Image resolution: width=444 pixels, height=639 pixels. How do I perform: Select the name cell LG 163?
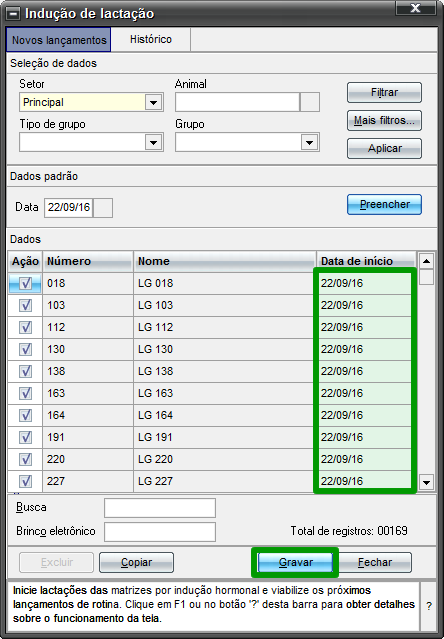(x=225, y=393)
